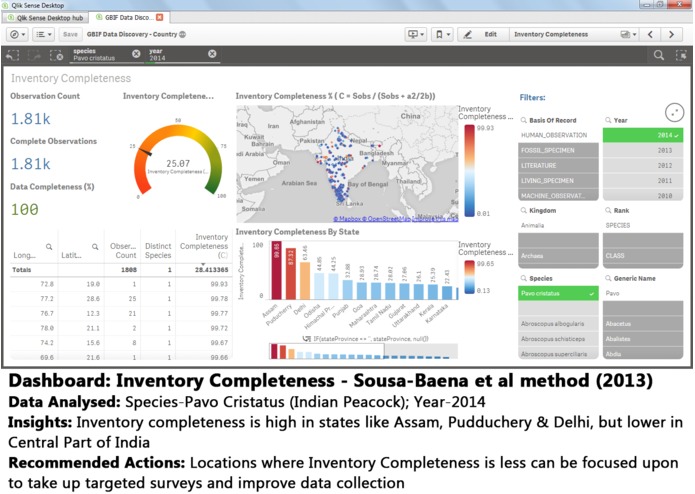
Task: Click the Delhi bar in state chart
Action: tap(305, 280)
